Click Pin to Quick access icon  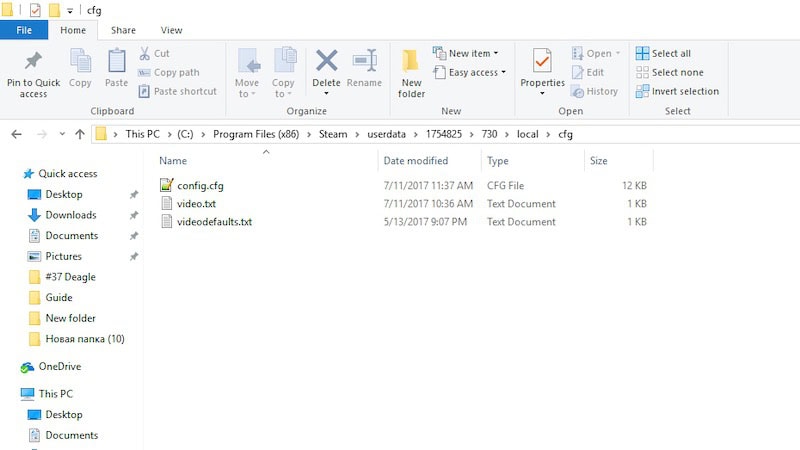pos(33,61)
